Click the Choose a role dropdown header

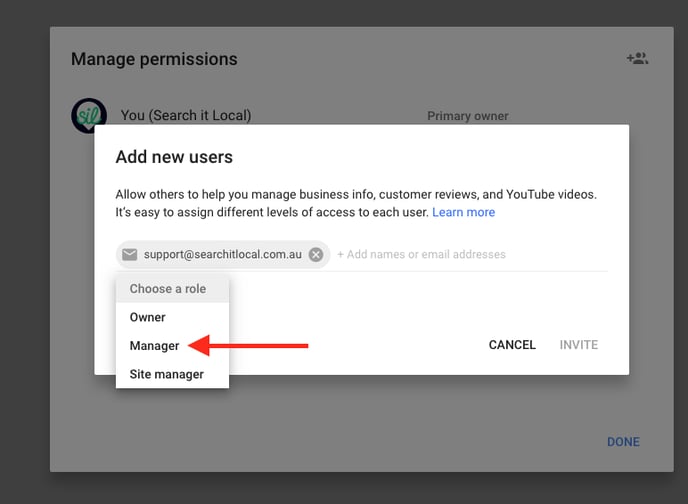168,289
